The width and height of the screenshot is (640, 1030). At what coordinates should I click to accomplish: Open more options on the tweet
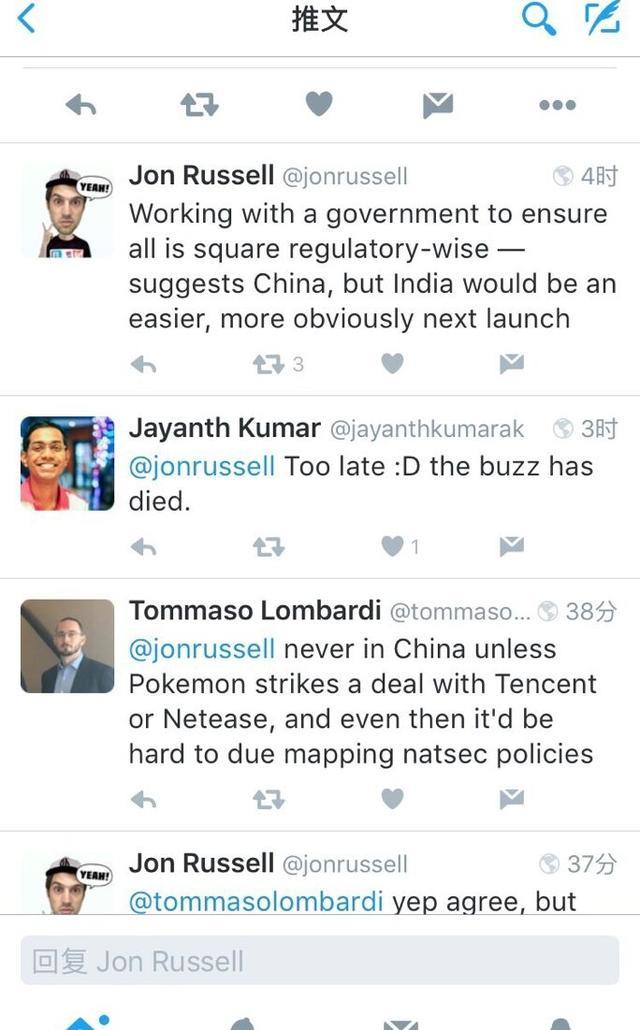557,104
